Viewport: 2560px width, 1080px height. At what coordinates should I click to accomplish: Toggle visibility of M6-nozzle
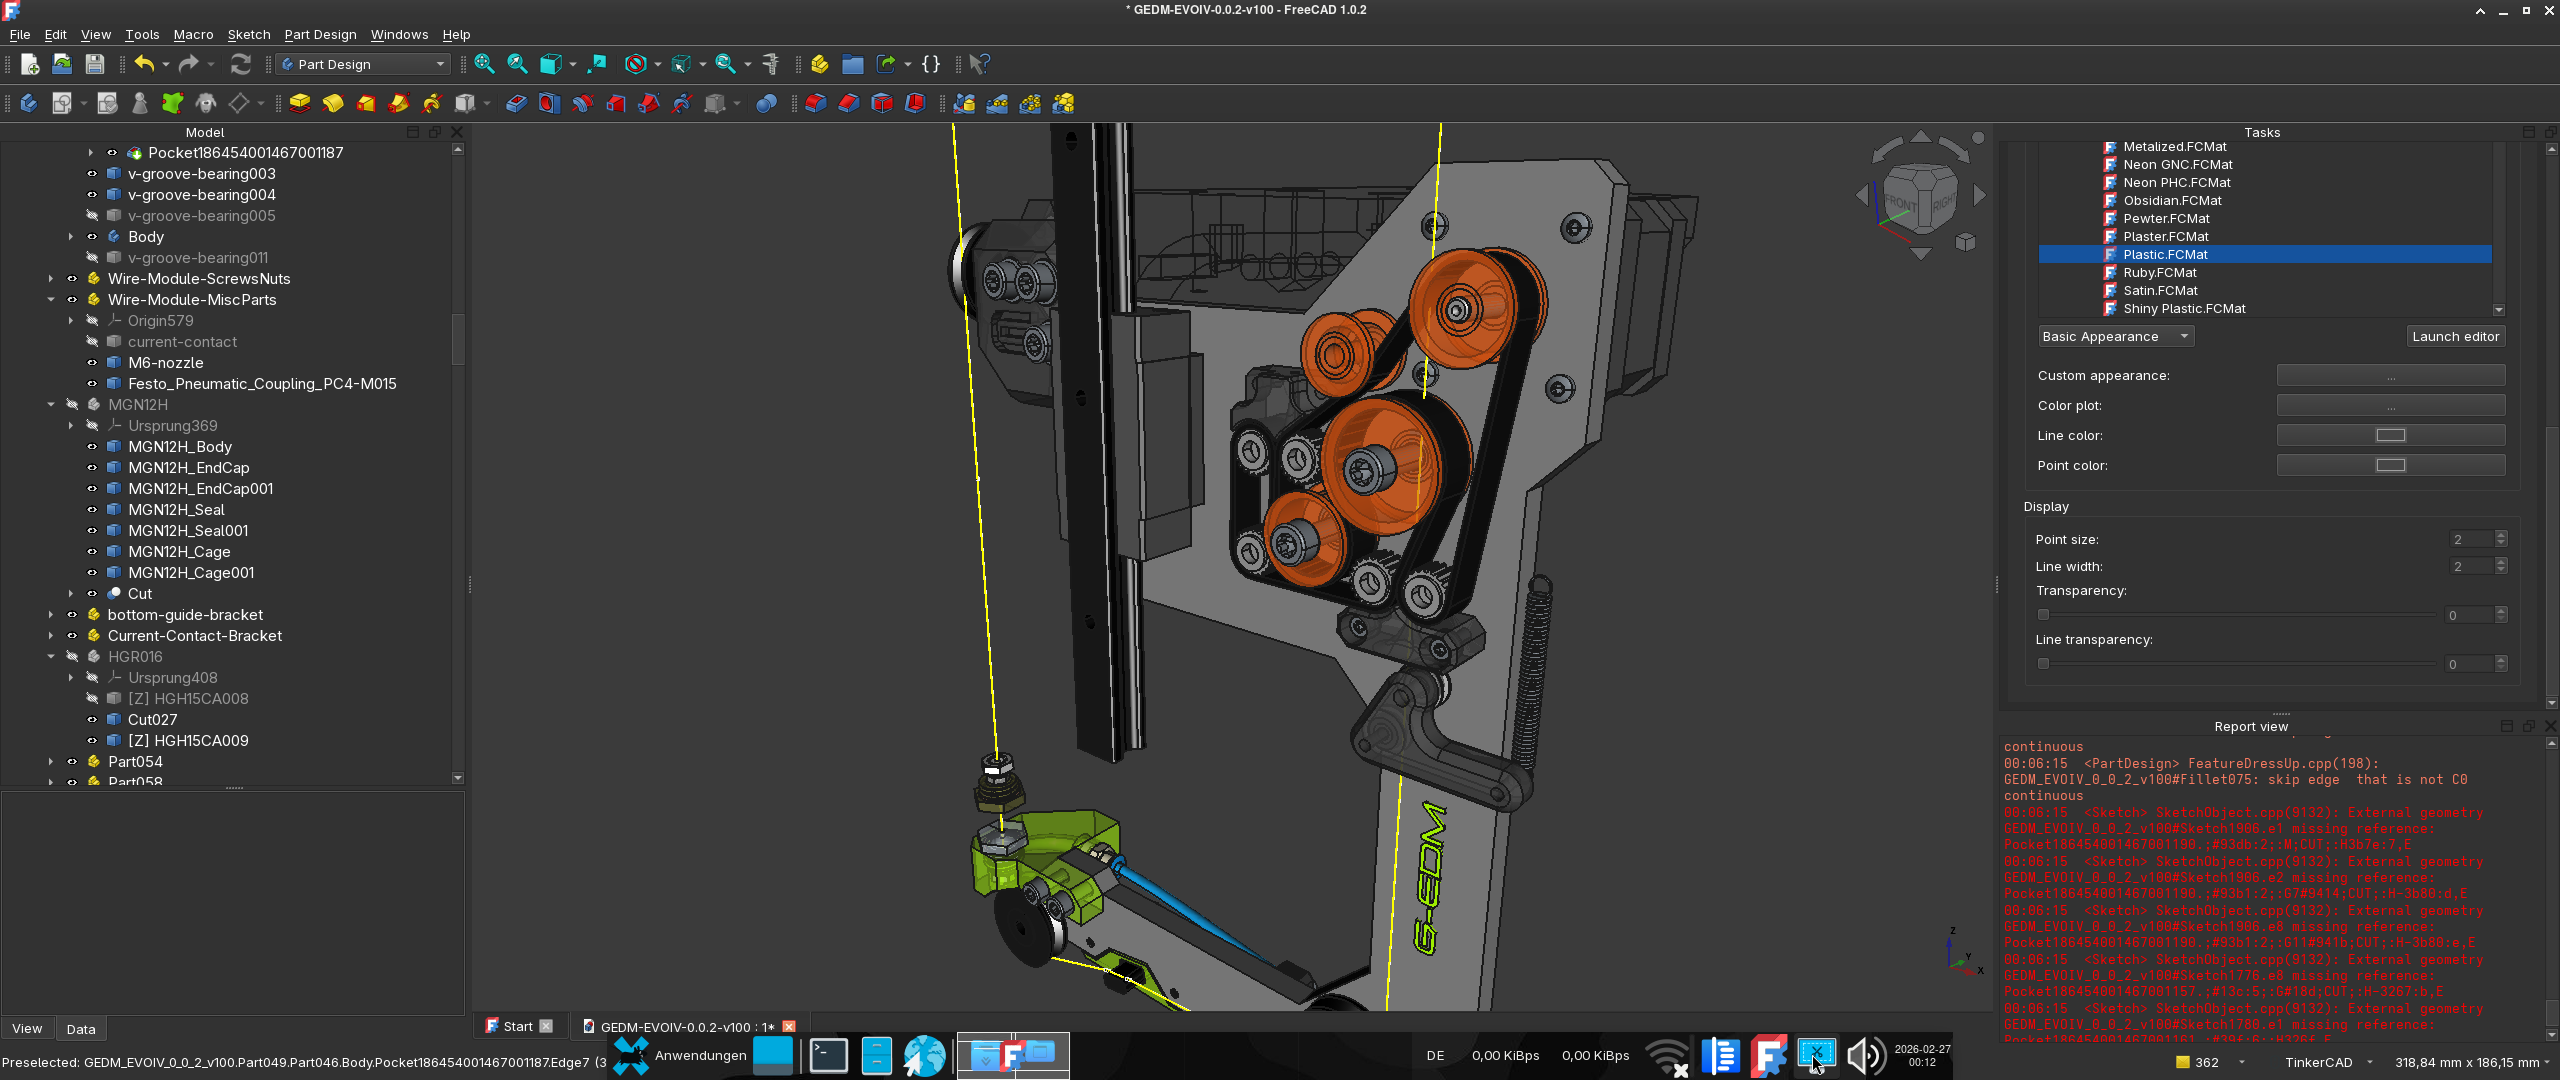92,363
